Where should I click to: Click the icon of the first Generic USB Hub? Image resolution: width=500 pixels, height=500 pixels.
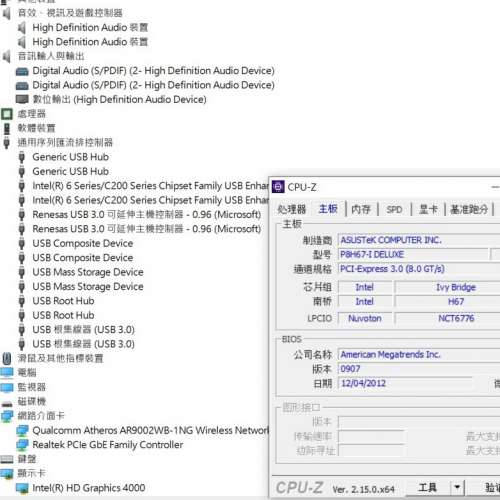click(x=22, y=157)
